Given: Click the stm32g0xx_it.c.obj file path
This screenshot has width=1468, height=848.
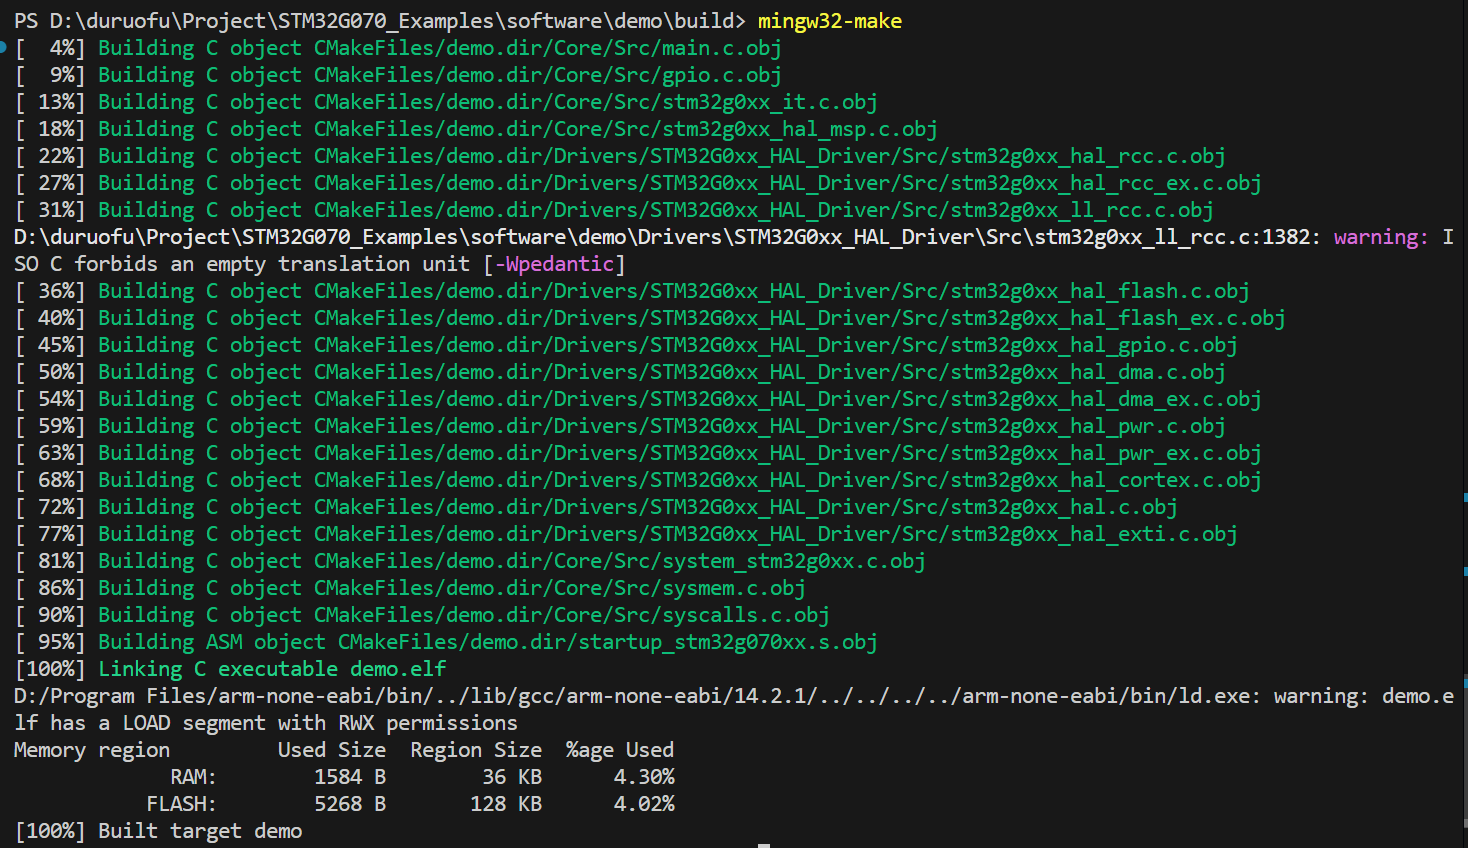Looking at the screenshot, I should 595,102.
